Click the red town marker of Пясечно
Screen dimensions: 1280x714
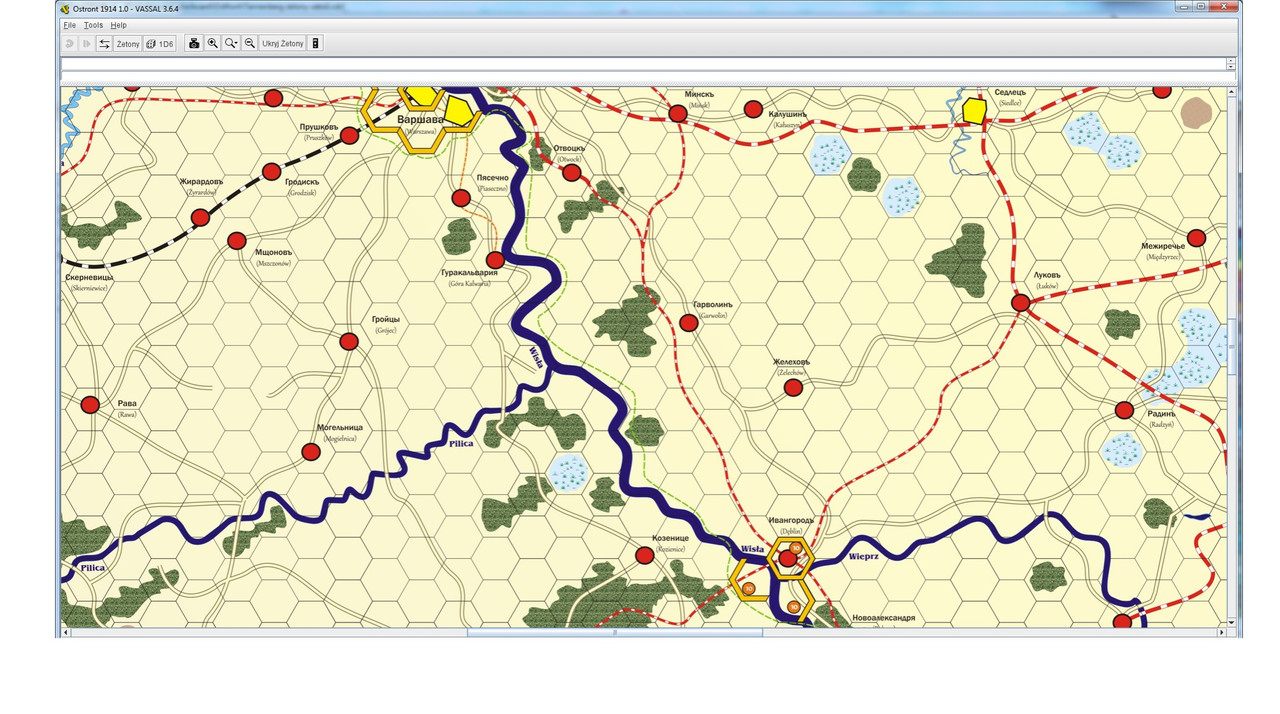coord(460,198)
